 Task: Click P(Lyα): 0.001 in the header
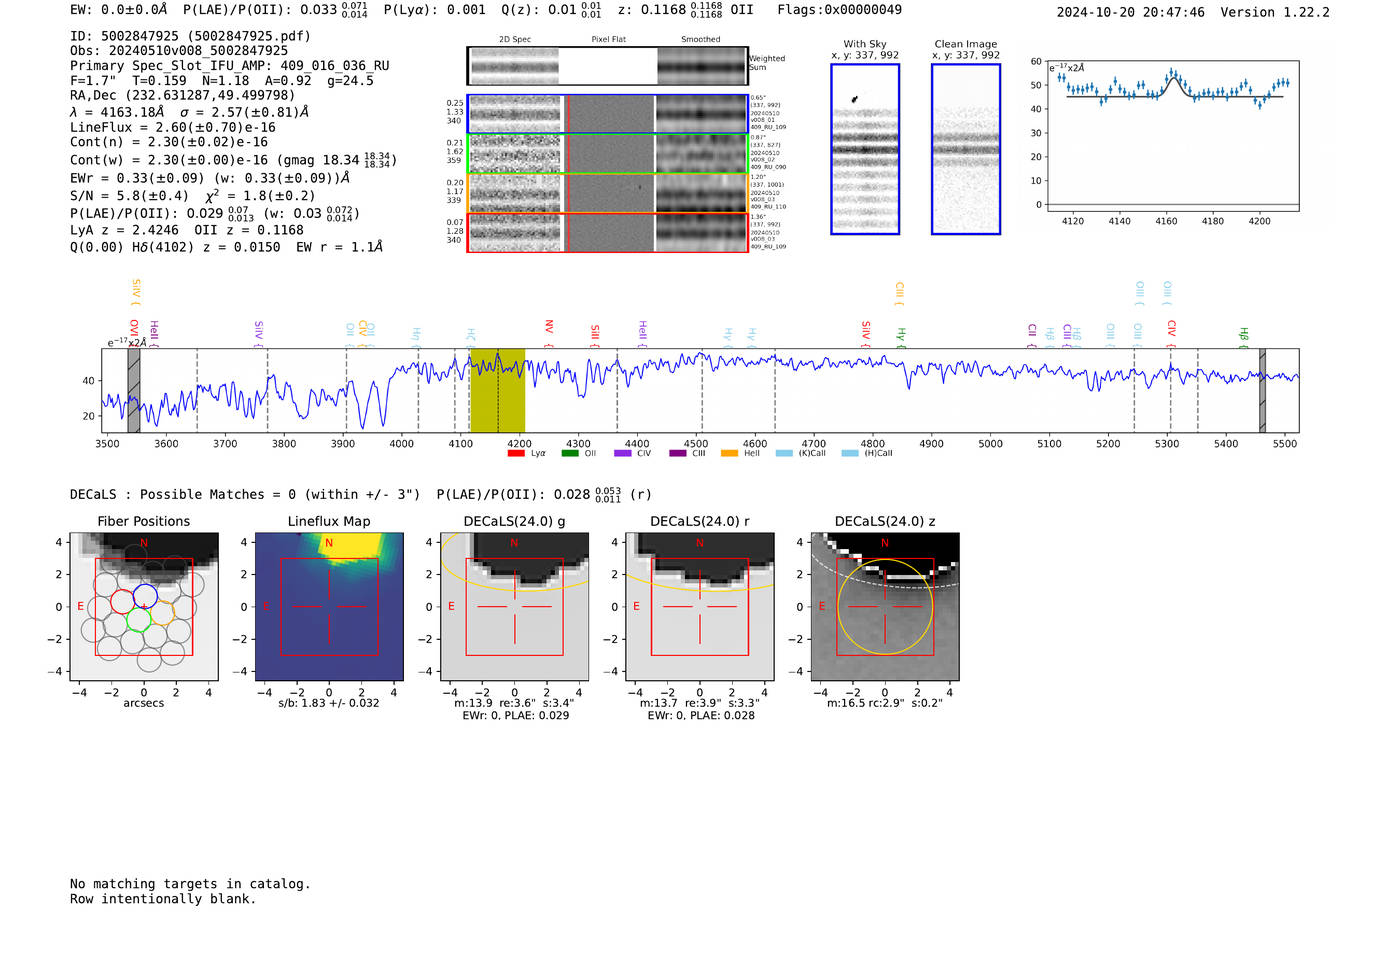tap(435, 10)
